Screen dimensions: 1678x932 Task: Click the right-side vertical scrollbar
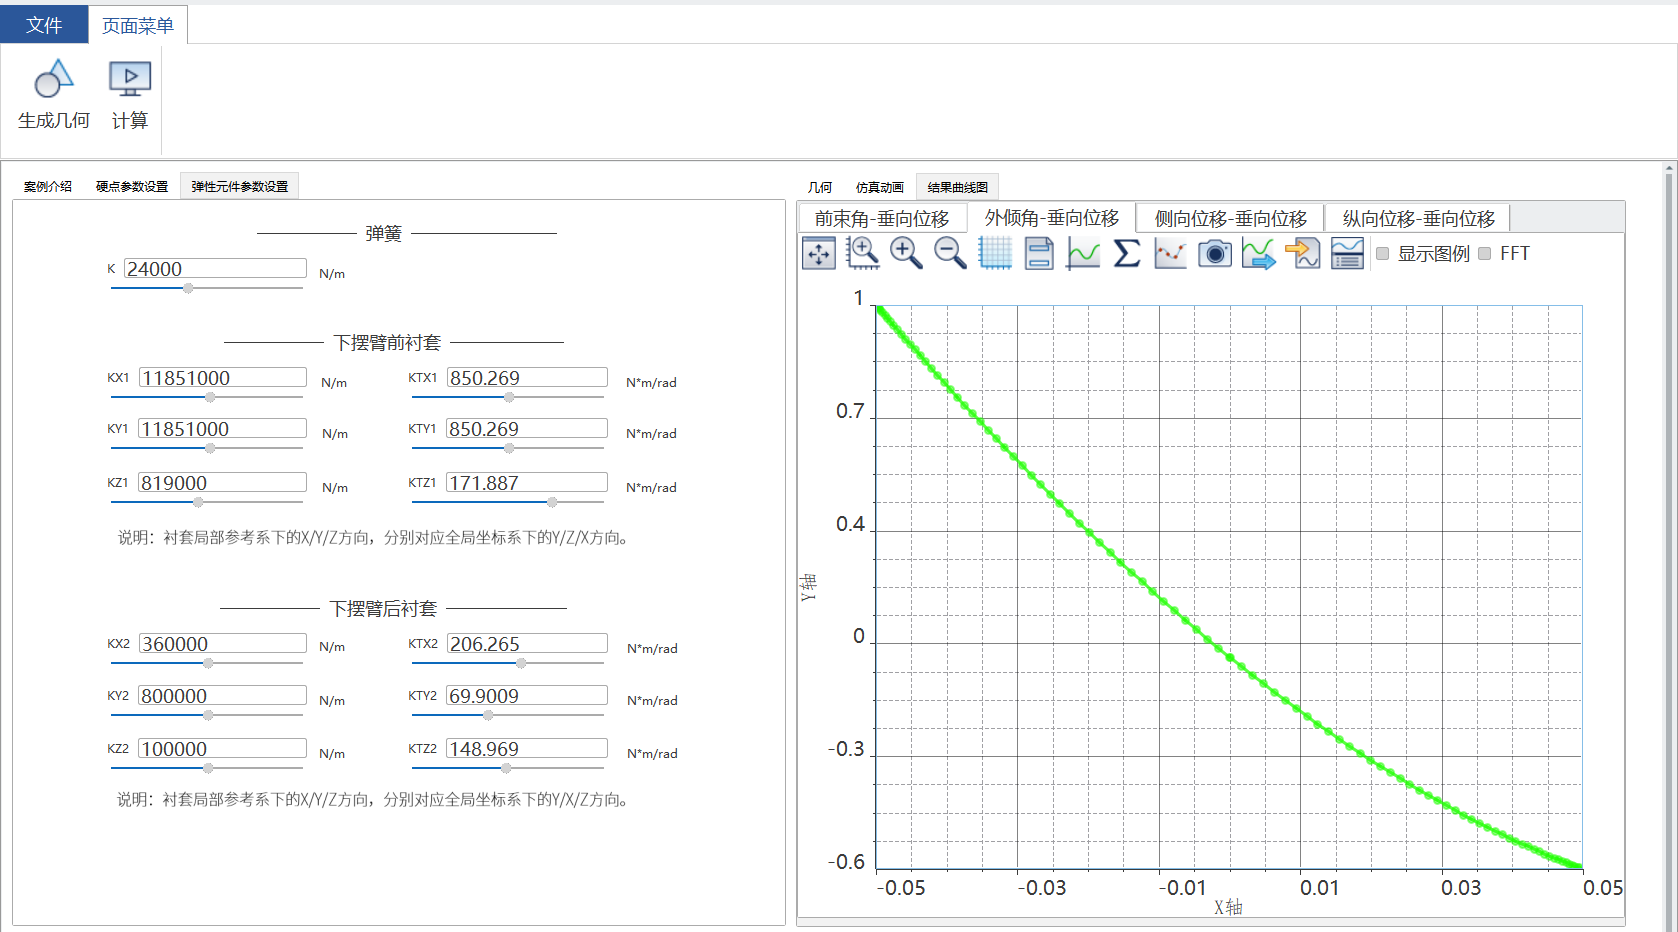1669,546
